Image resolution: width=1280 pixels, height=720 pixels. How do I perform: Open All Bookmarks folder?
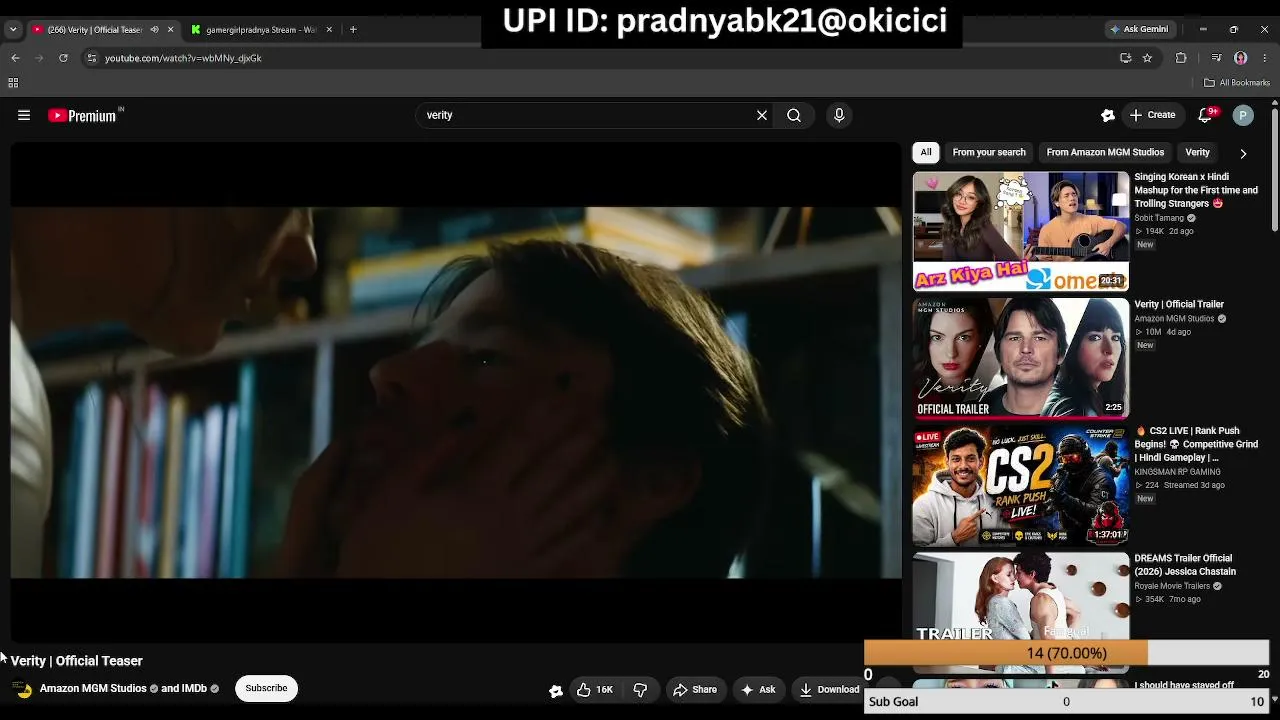[1237, 83]
